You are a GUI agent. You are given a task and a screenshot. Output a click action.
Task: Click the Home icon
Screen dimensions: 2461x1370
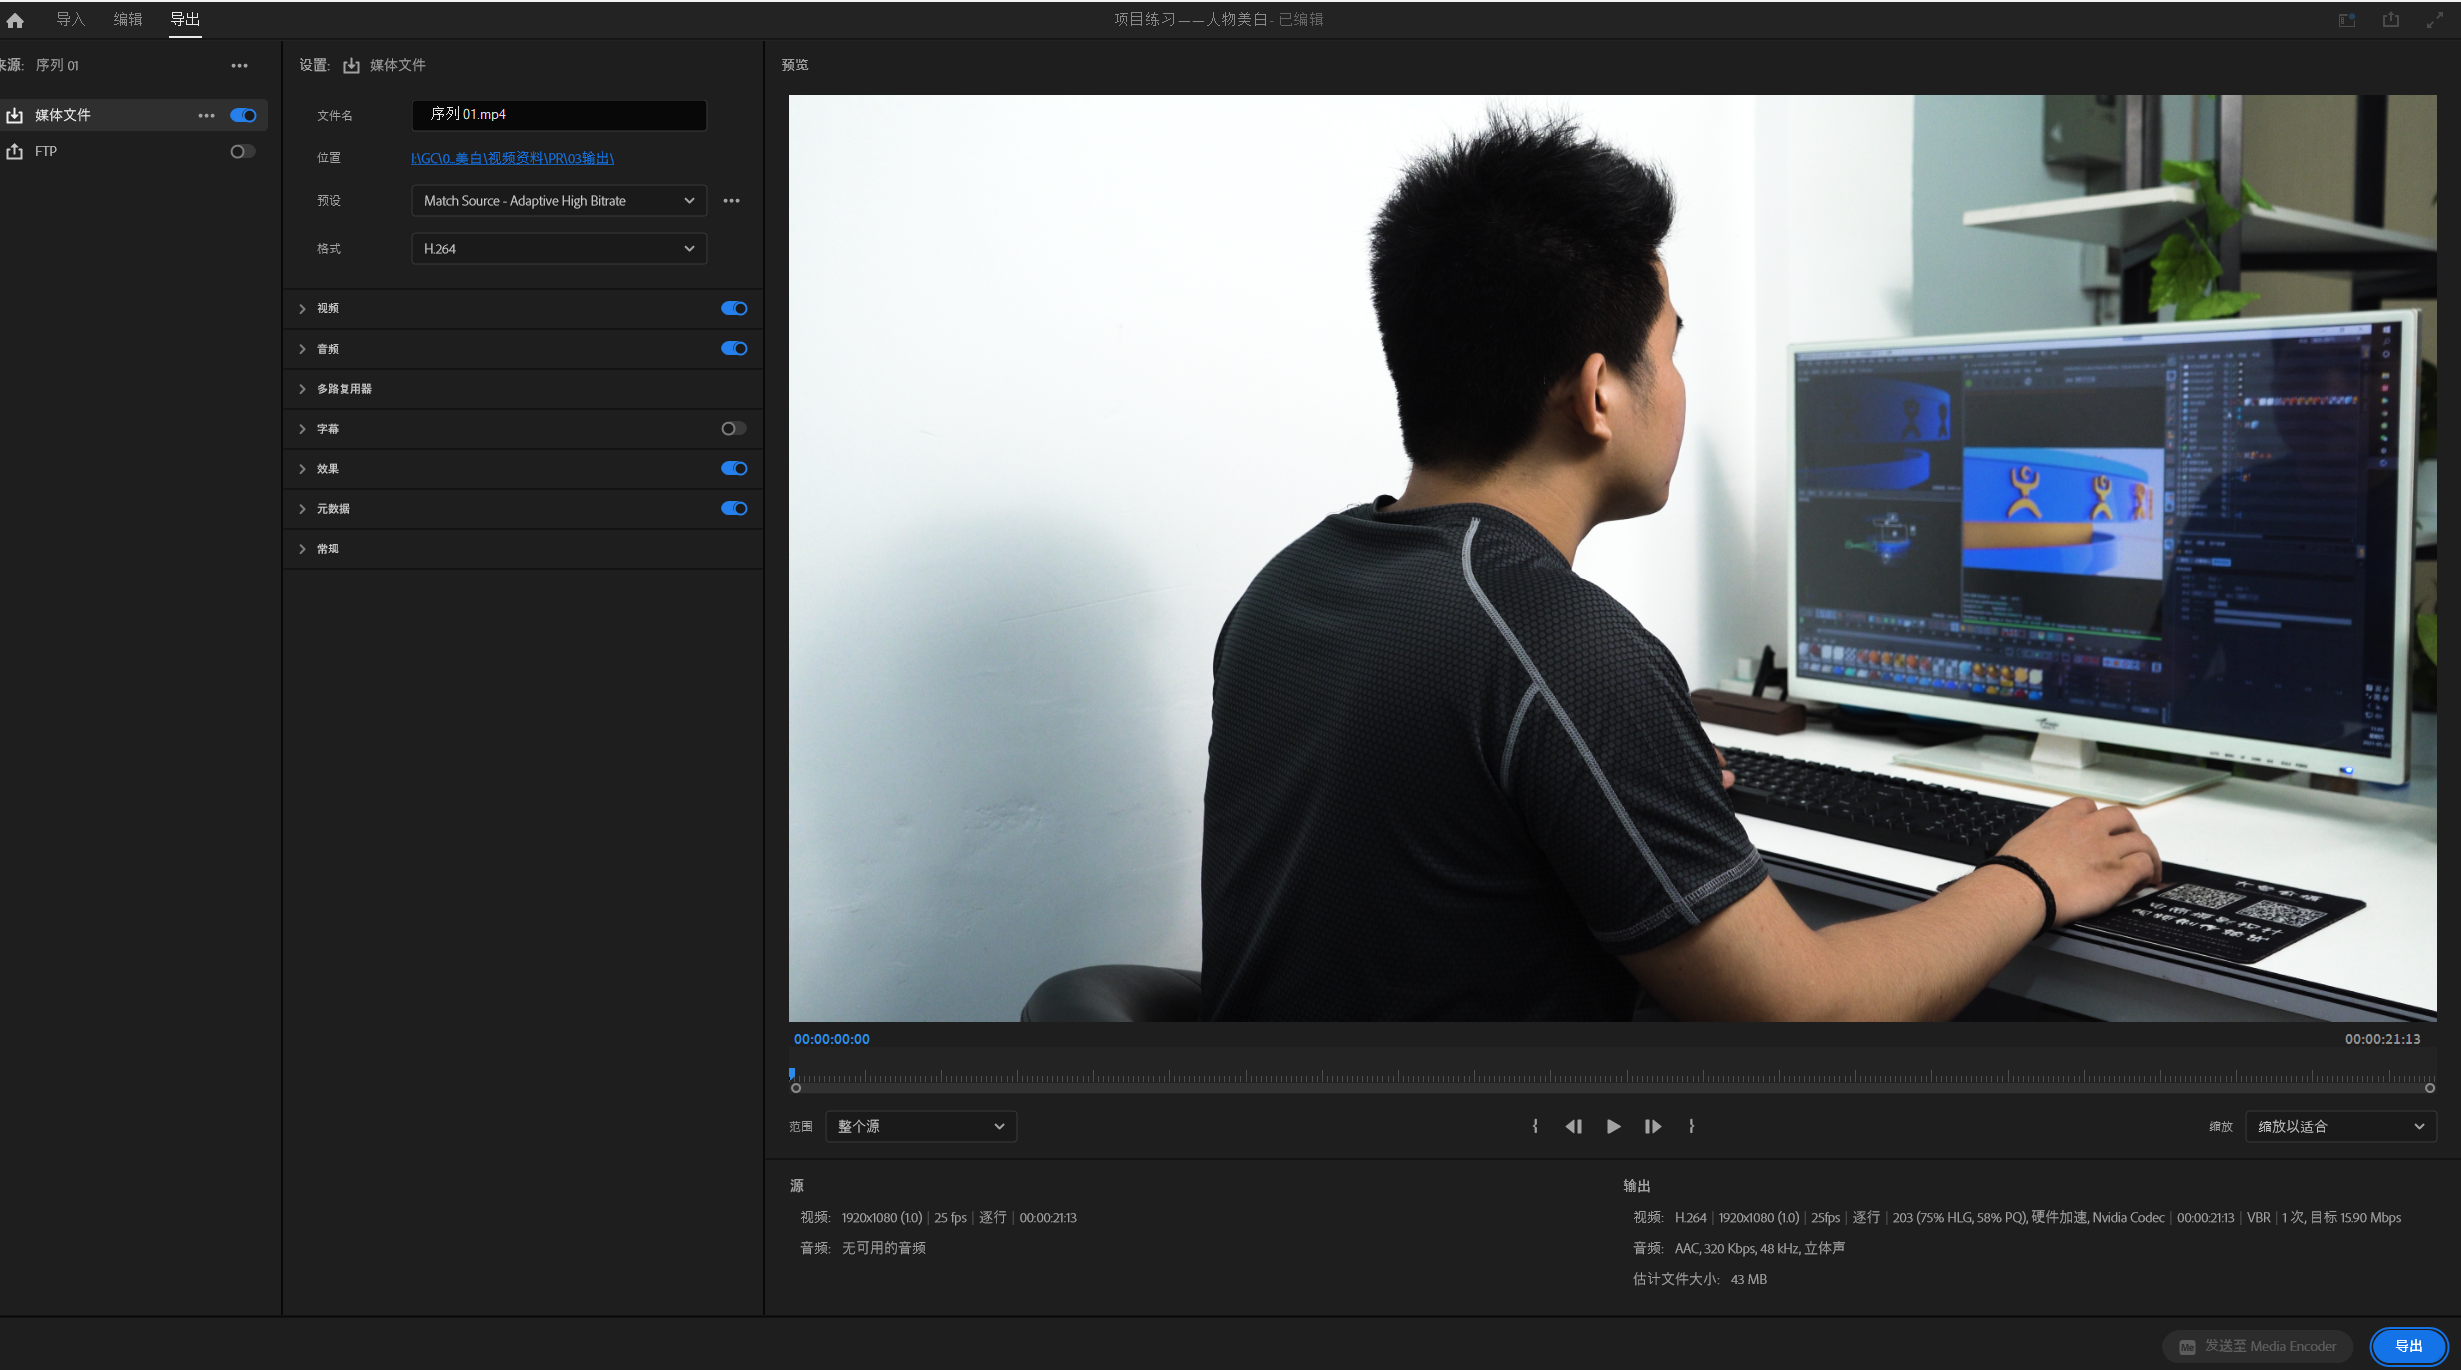[15, 20]
